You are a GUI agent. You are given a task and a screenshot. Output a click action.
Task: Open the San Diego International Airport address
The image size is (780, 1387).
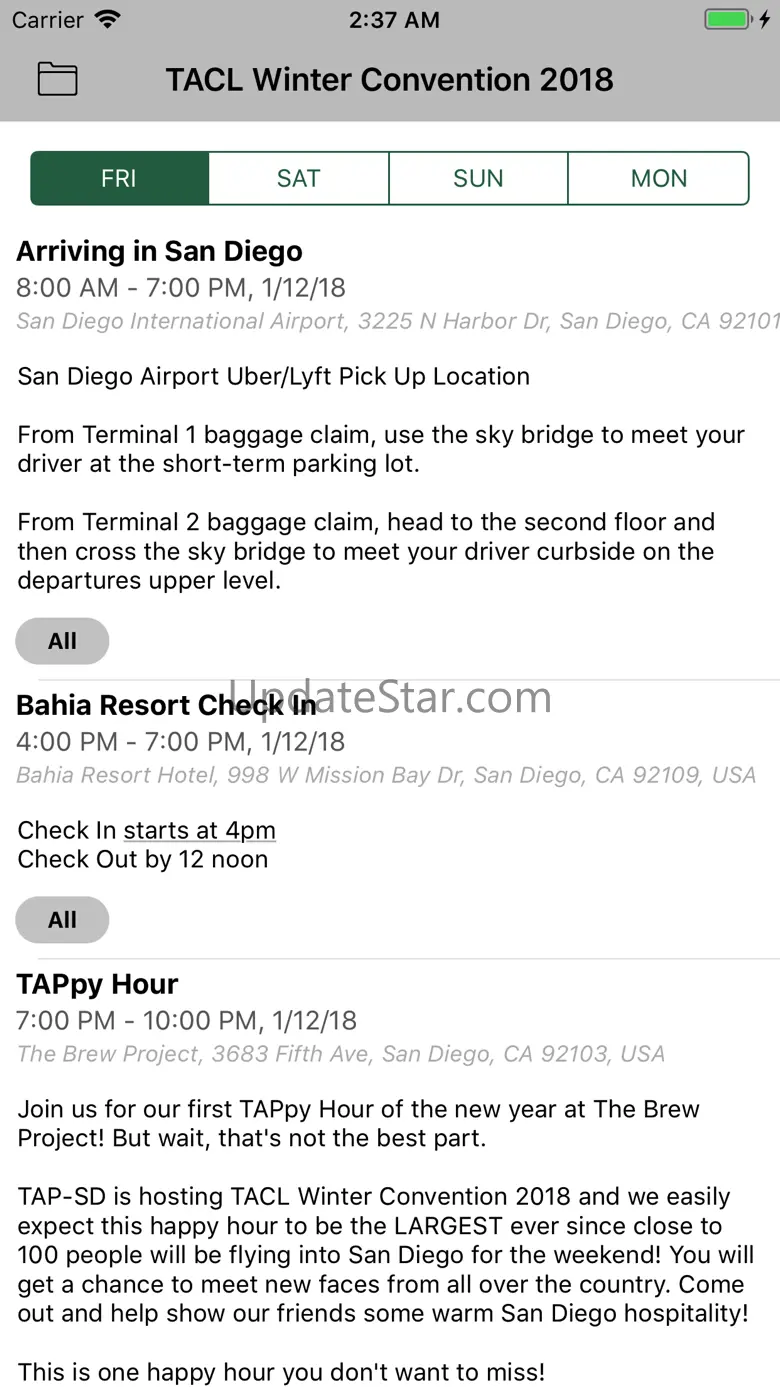[x=397, y=321]
